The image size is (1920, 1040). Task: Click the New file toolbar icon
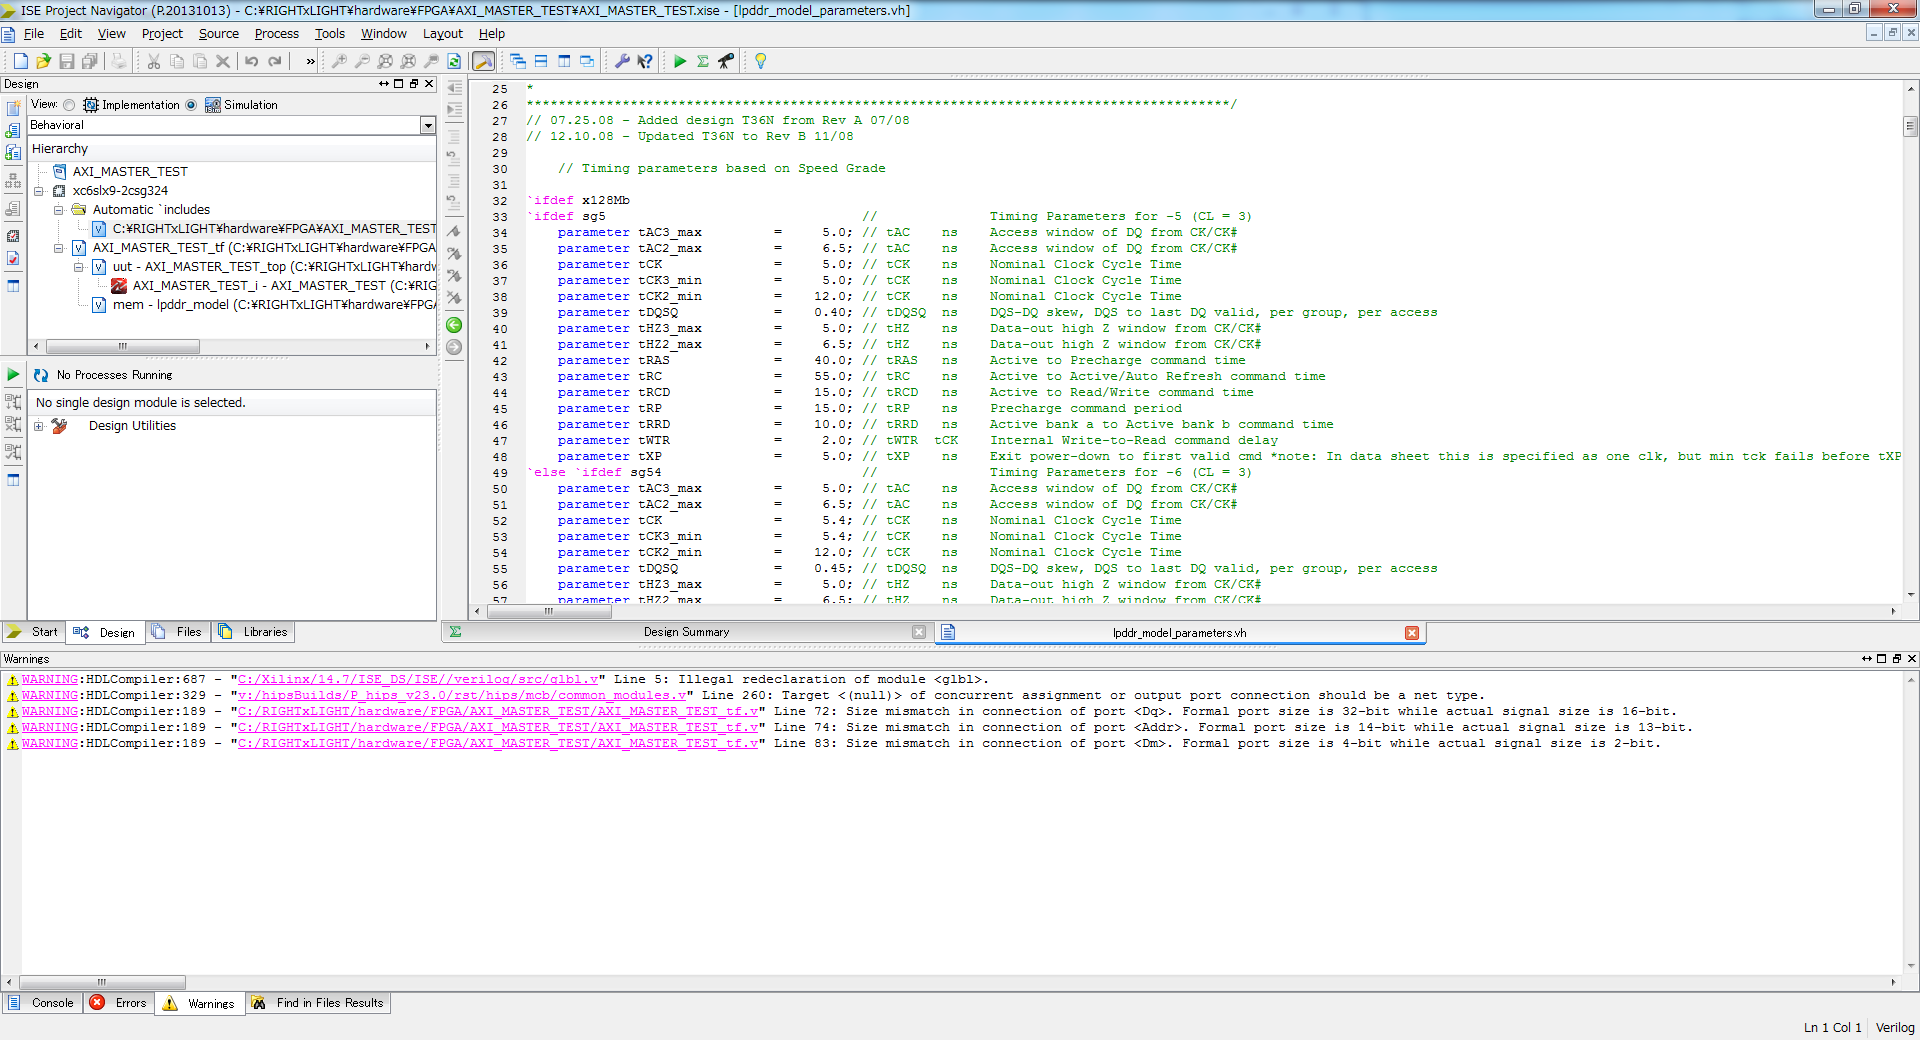[20, 61]
